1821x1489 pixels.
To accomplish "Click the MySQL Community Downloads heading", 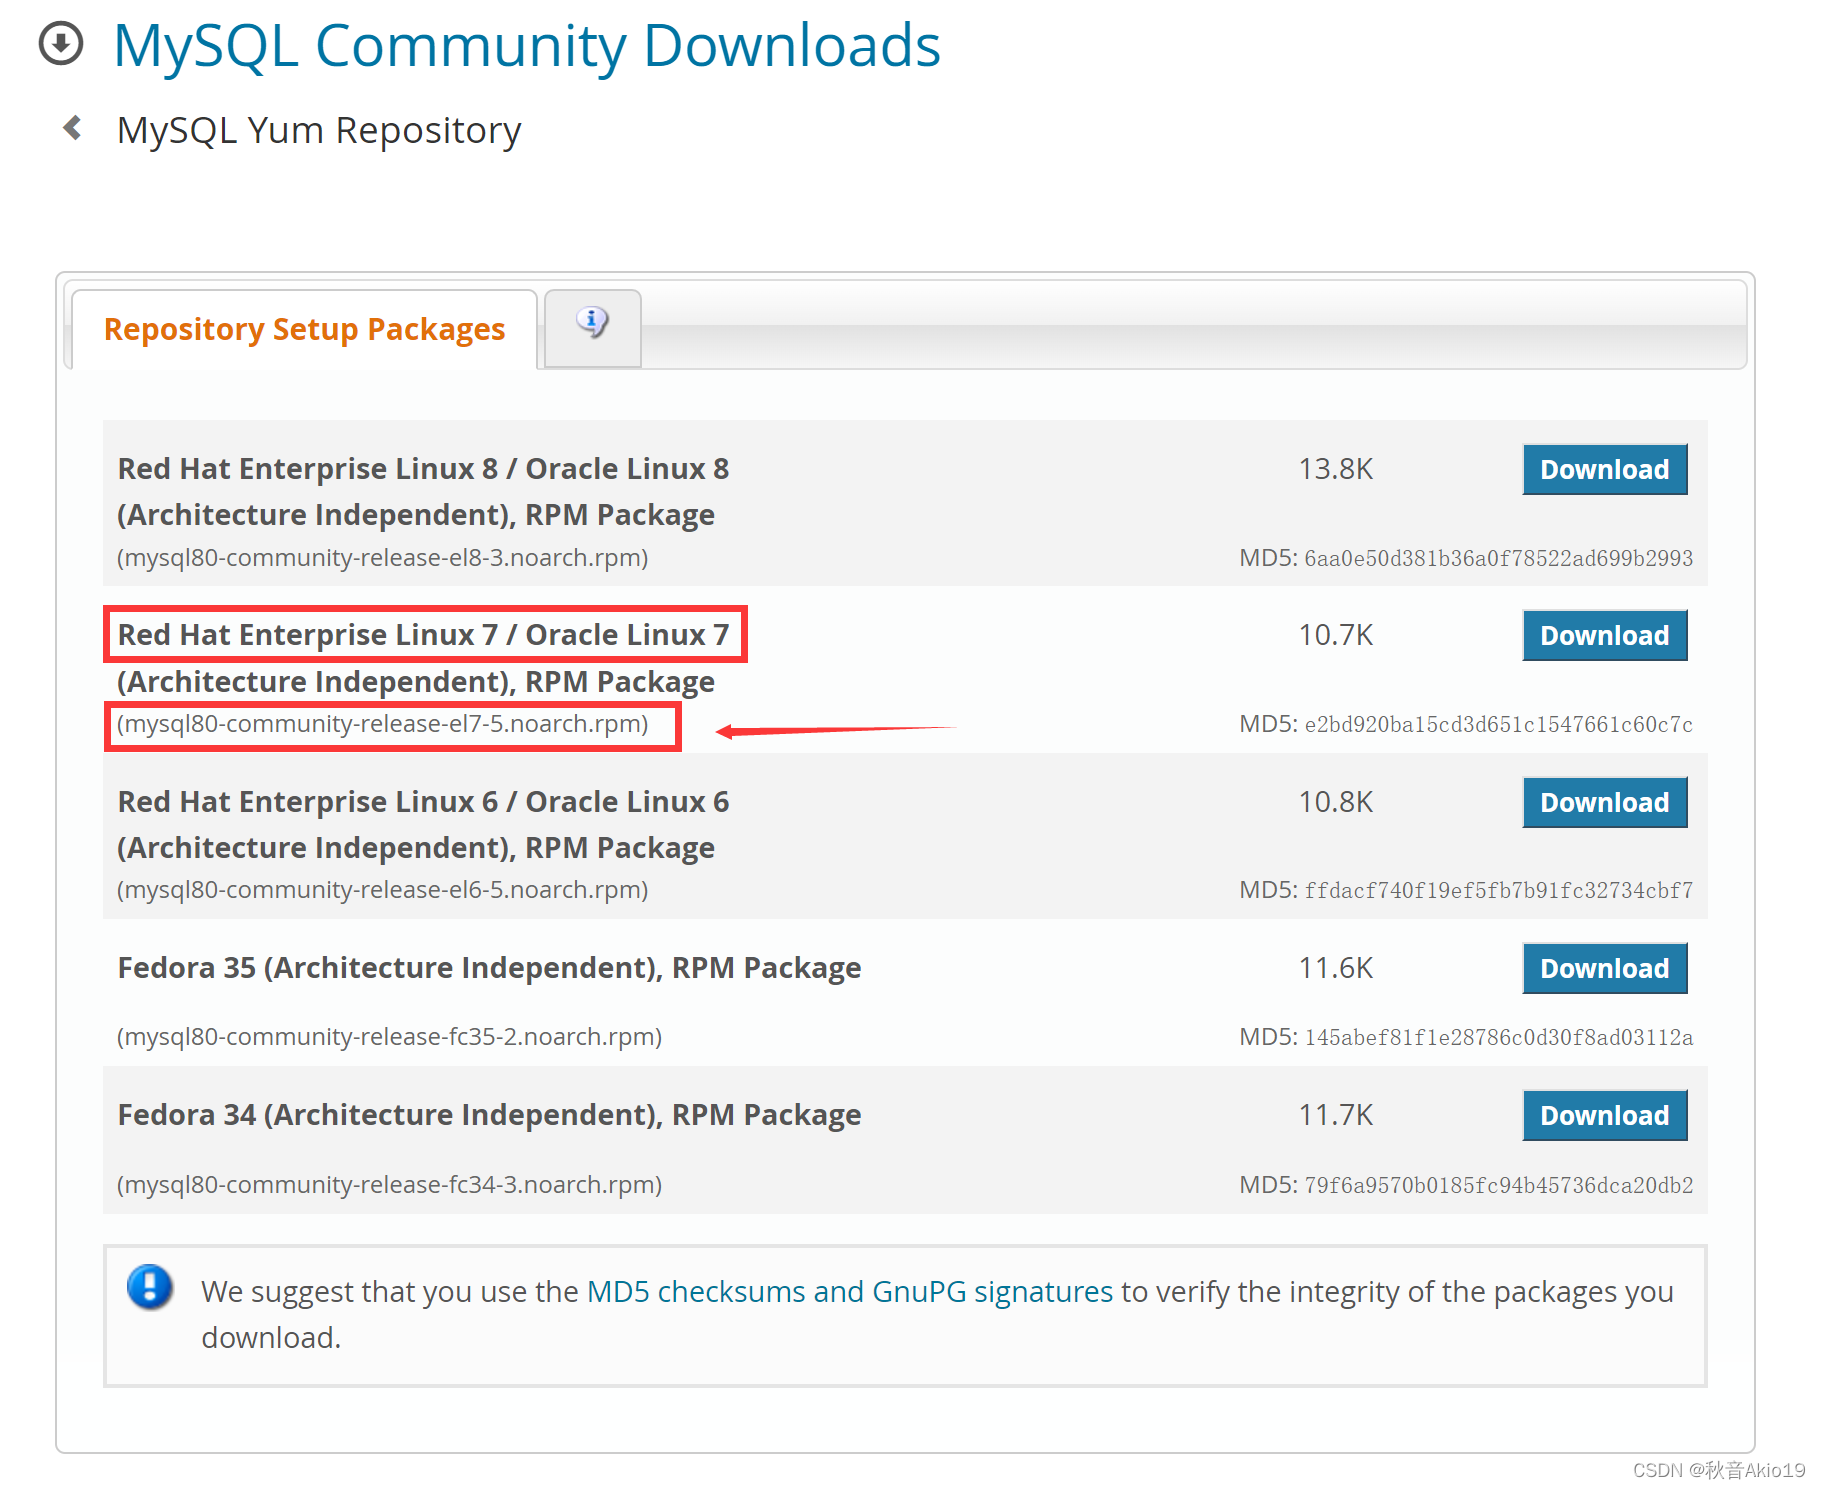I will pos(527,44).
